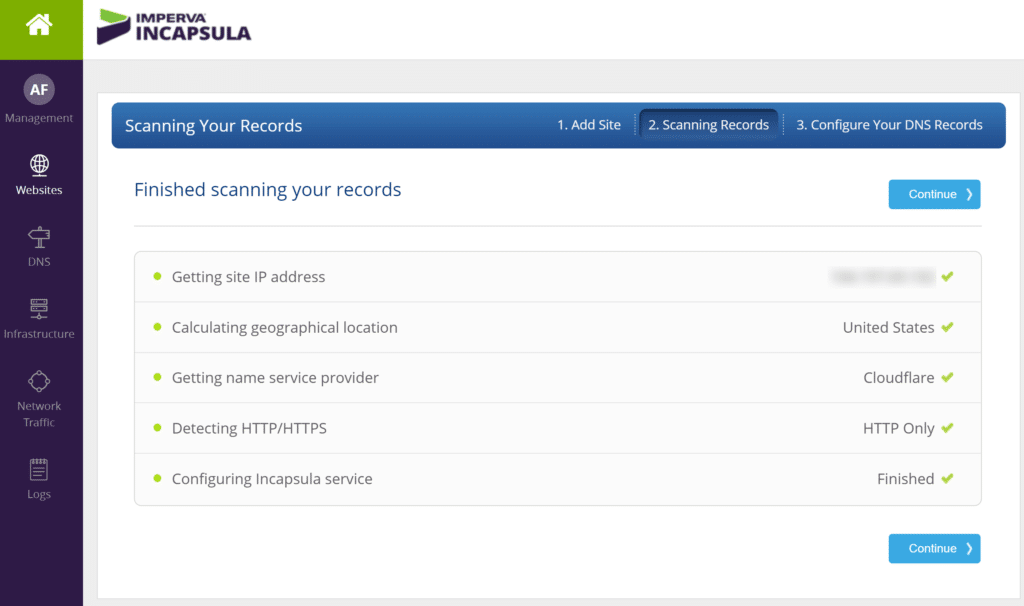Select the Network Traffic icon
This screenshot has width=1024, height=606.
coord(39,381)
